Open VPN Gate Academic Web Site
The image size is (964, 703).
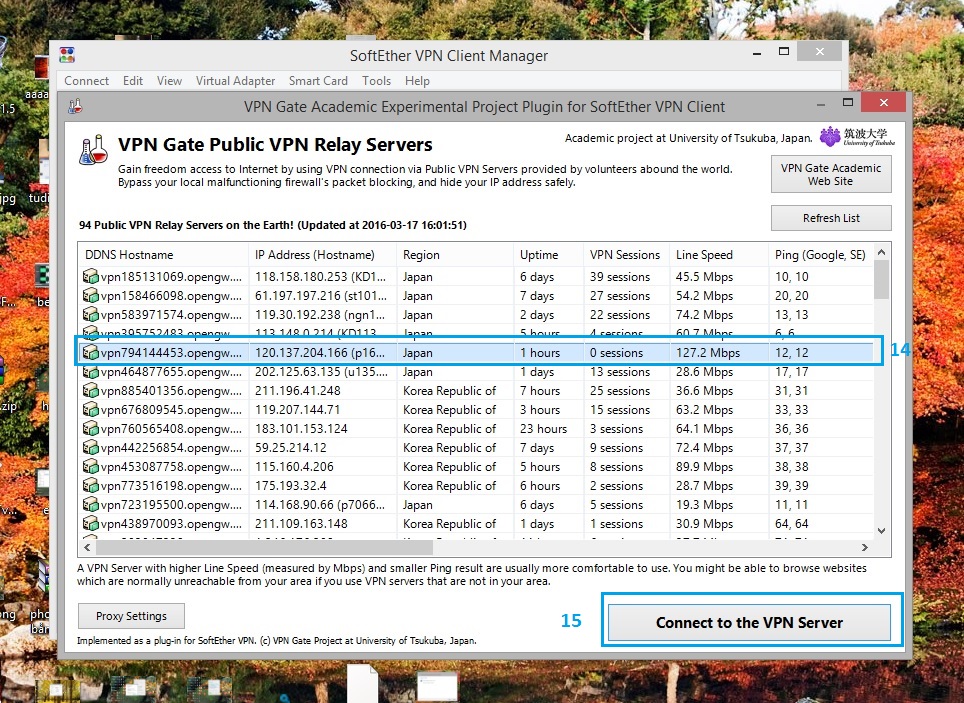point(831,174)
